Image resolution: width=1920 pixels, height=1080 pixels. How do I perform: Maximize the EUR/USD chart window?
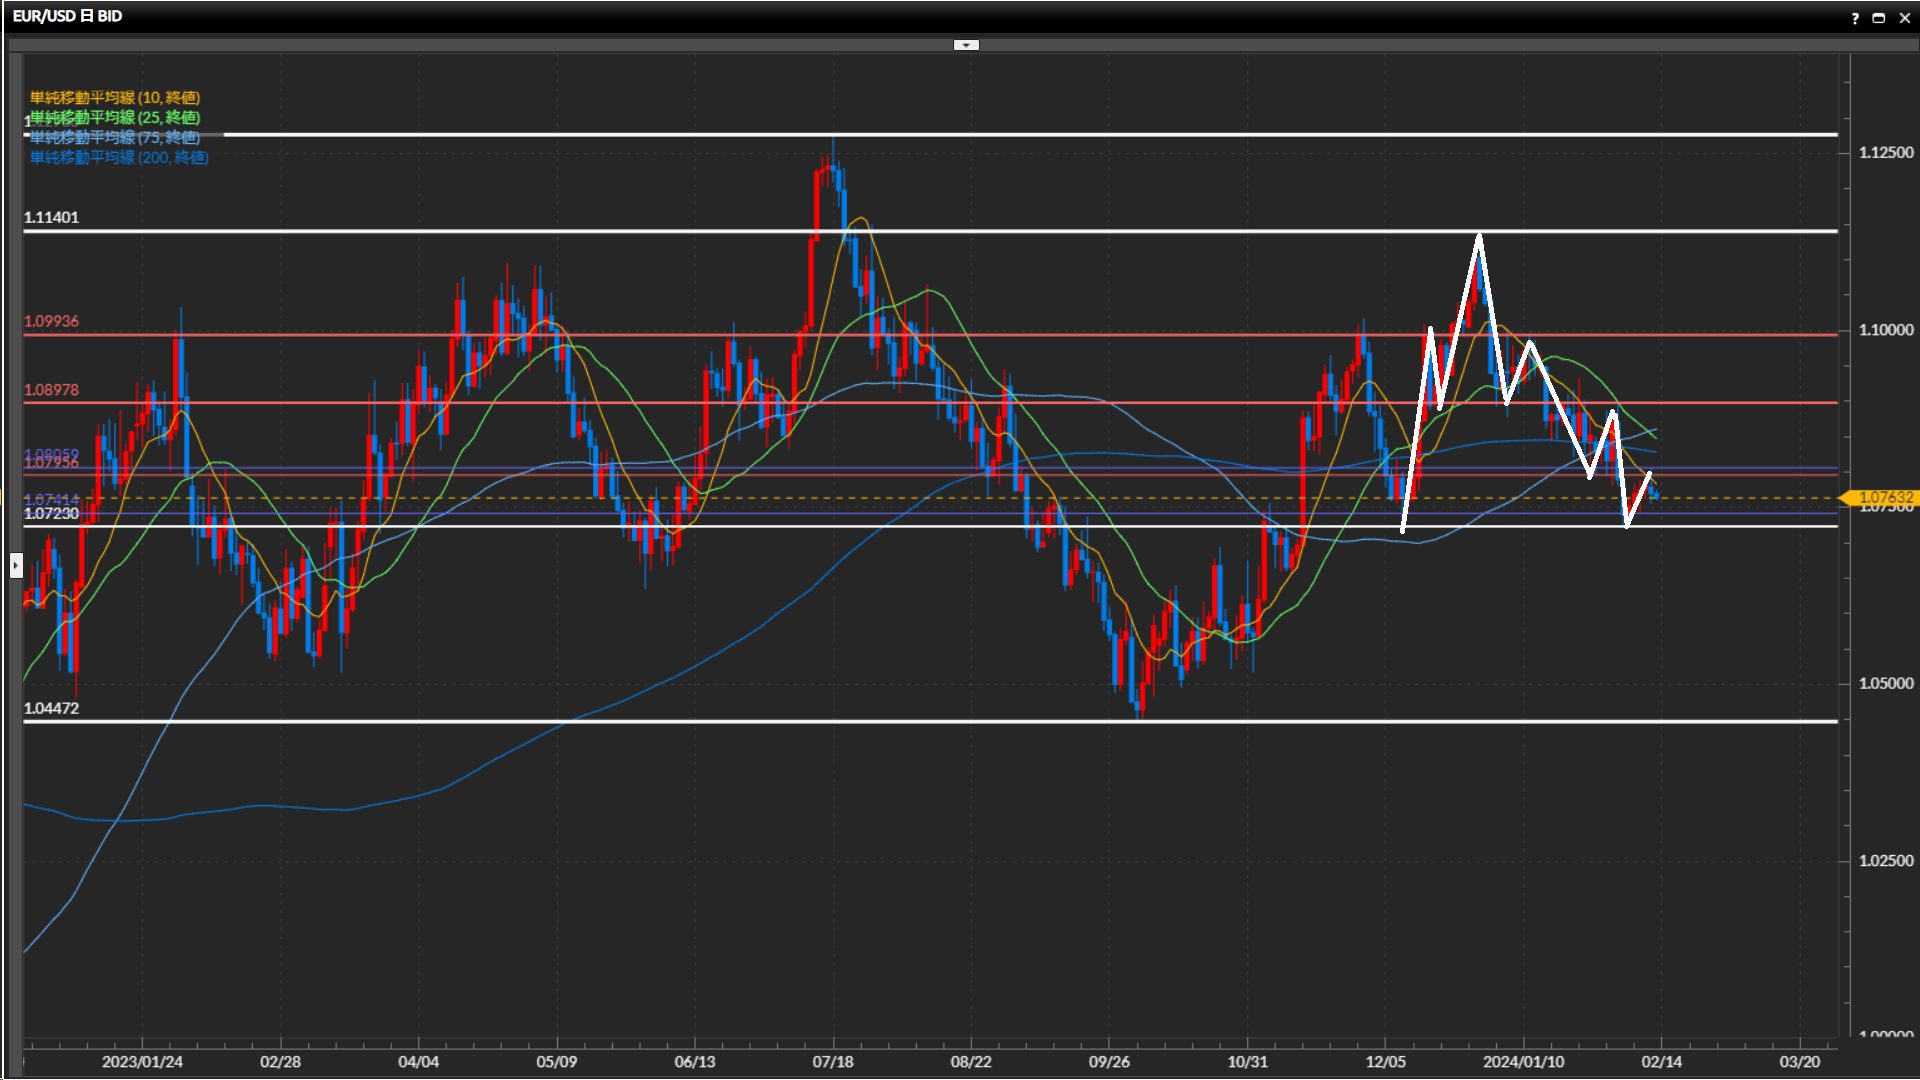1878,18
